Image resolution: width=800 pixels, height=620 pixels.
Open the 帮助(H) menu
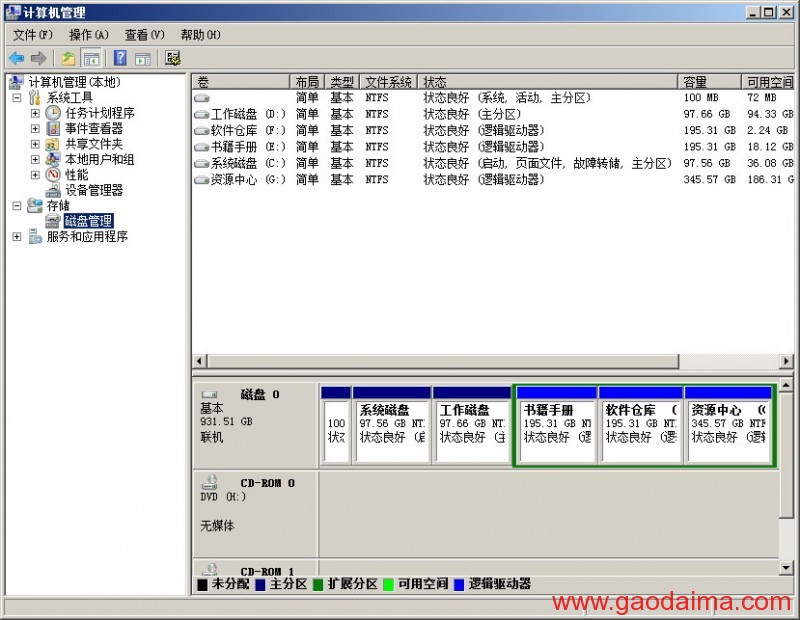(201, 35)
